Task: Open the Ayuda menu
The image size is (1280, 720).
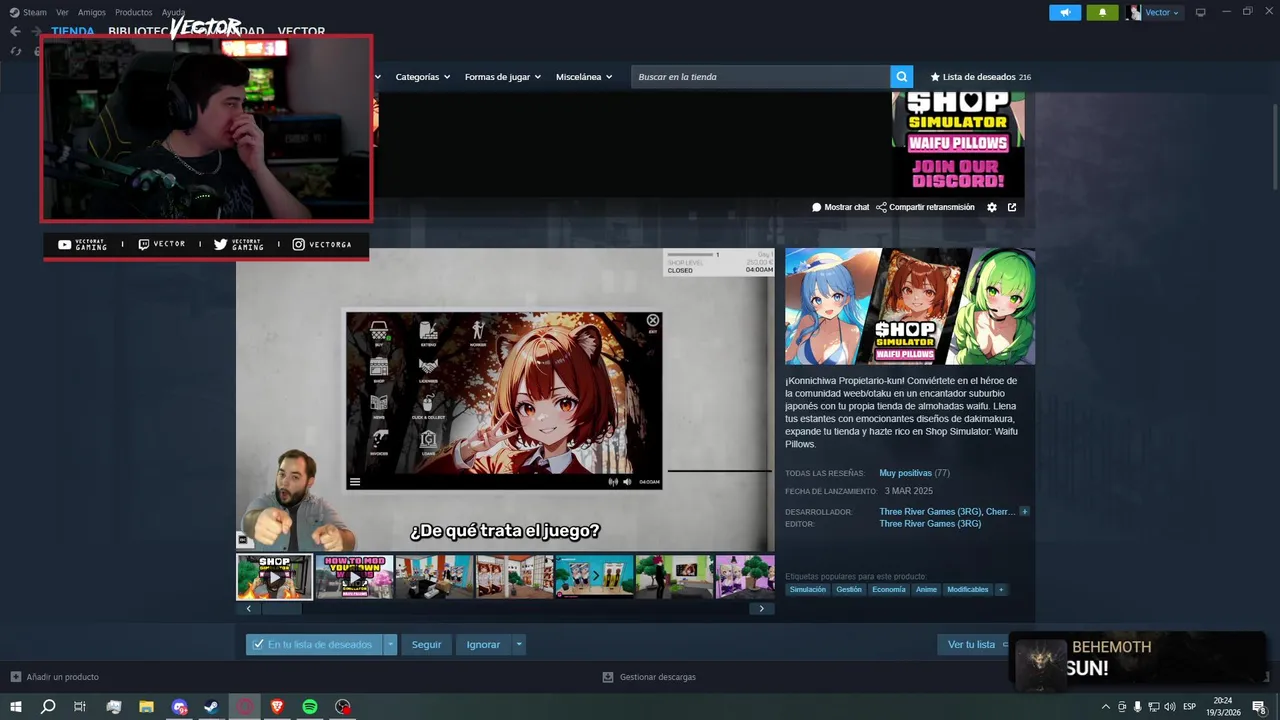Action: tap(173, 12)
